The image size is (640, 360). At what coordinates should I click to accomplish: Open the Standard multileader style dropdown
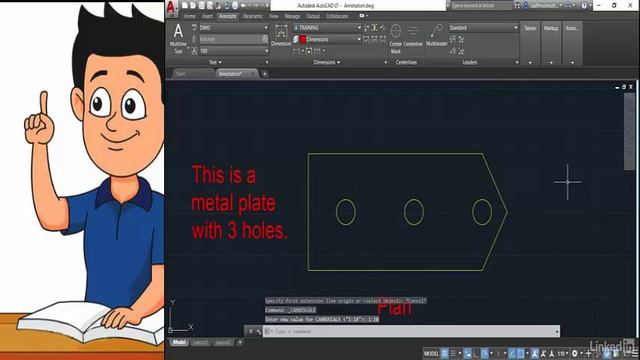pos(516,28)
